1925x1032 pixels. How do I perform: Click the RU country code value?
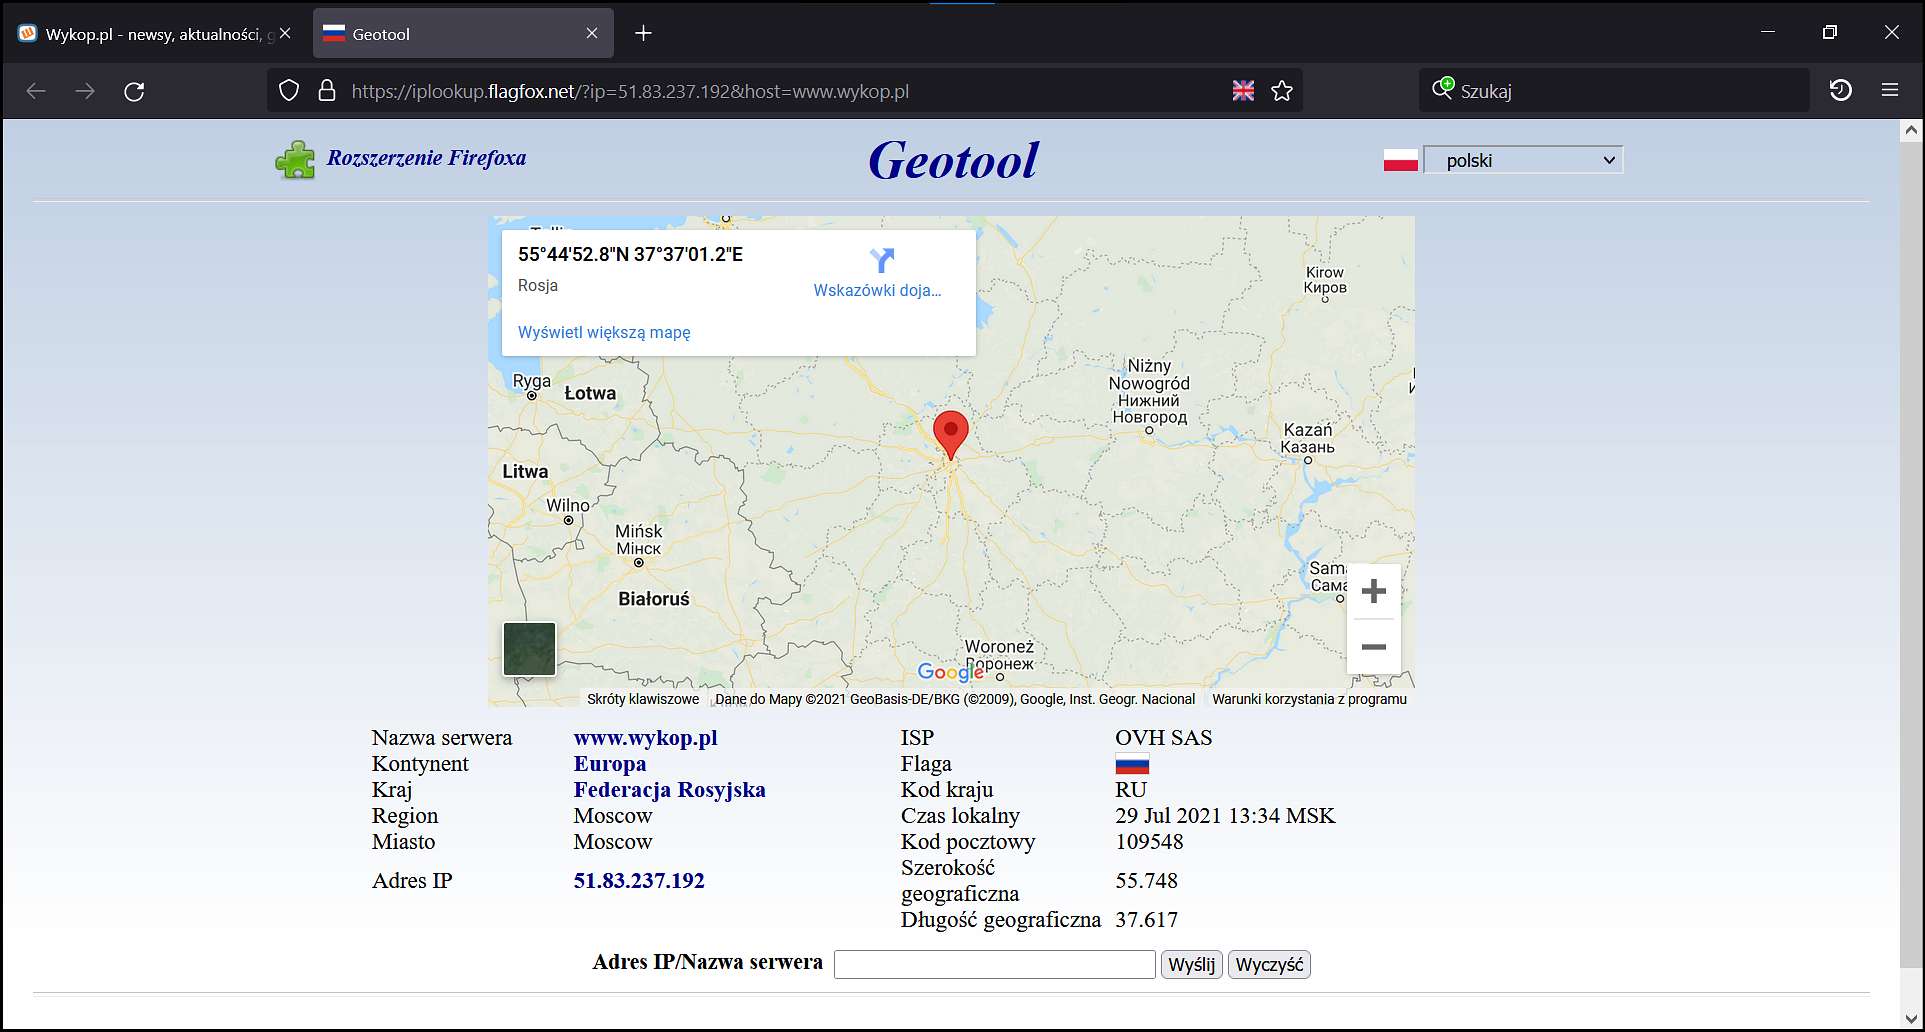[1131, 790]
